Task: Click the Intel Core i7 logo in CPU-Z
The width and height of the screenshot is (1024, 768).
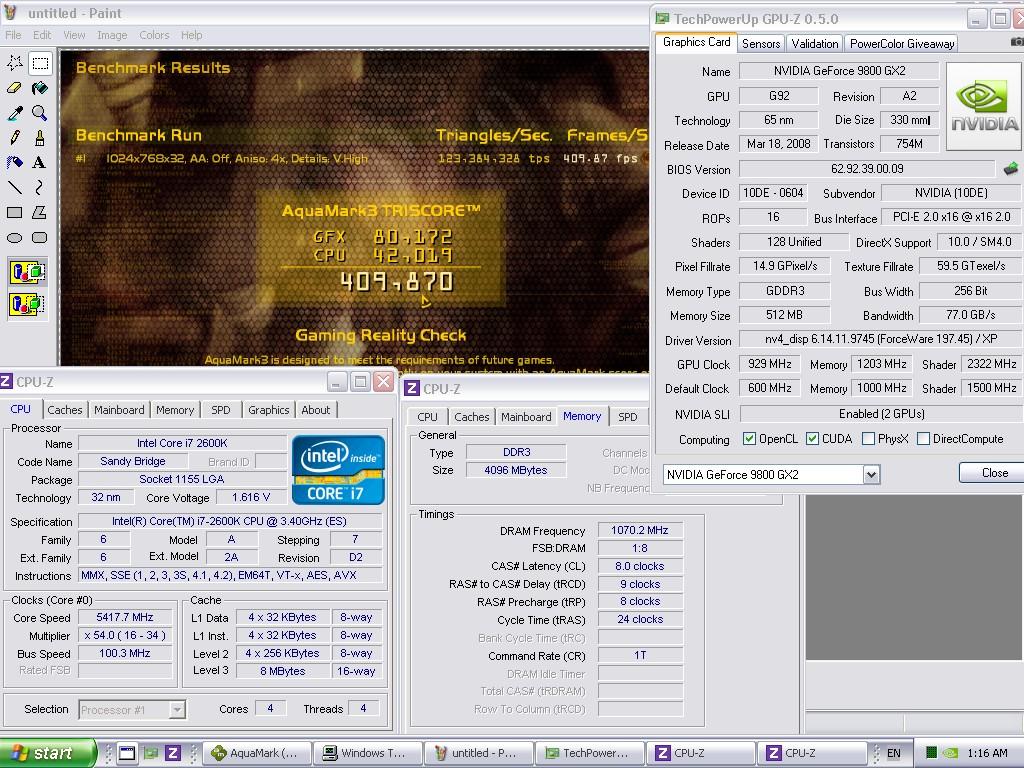Action: click(338, 470)
